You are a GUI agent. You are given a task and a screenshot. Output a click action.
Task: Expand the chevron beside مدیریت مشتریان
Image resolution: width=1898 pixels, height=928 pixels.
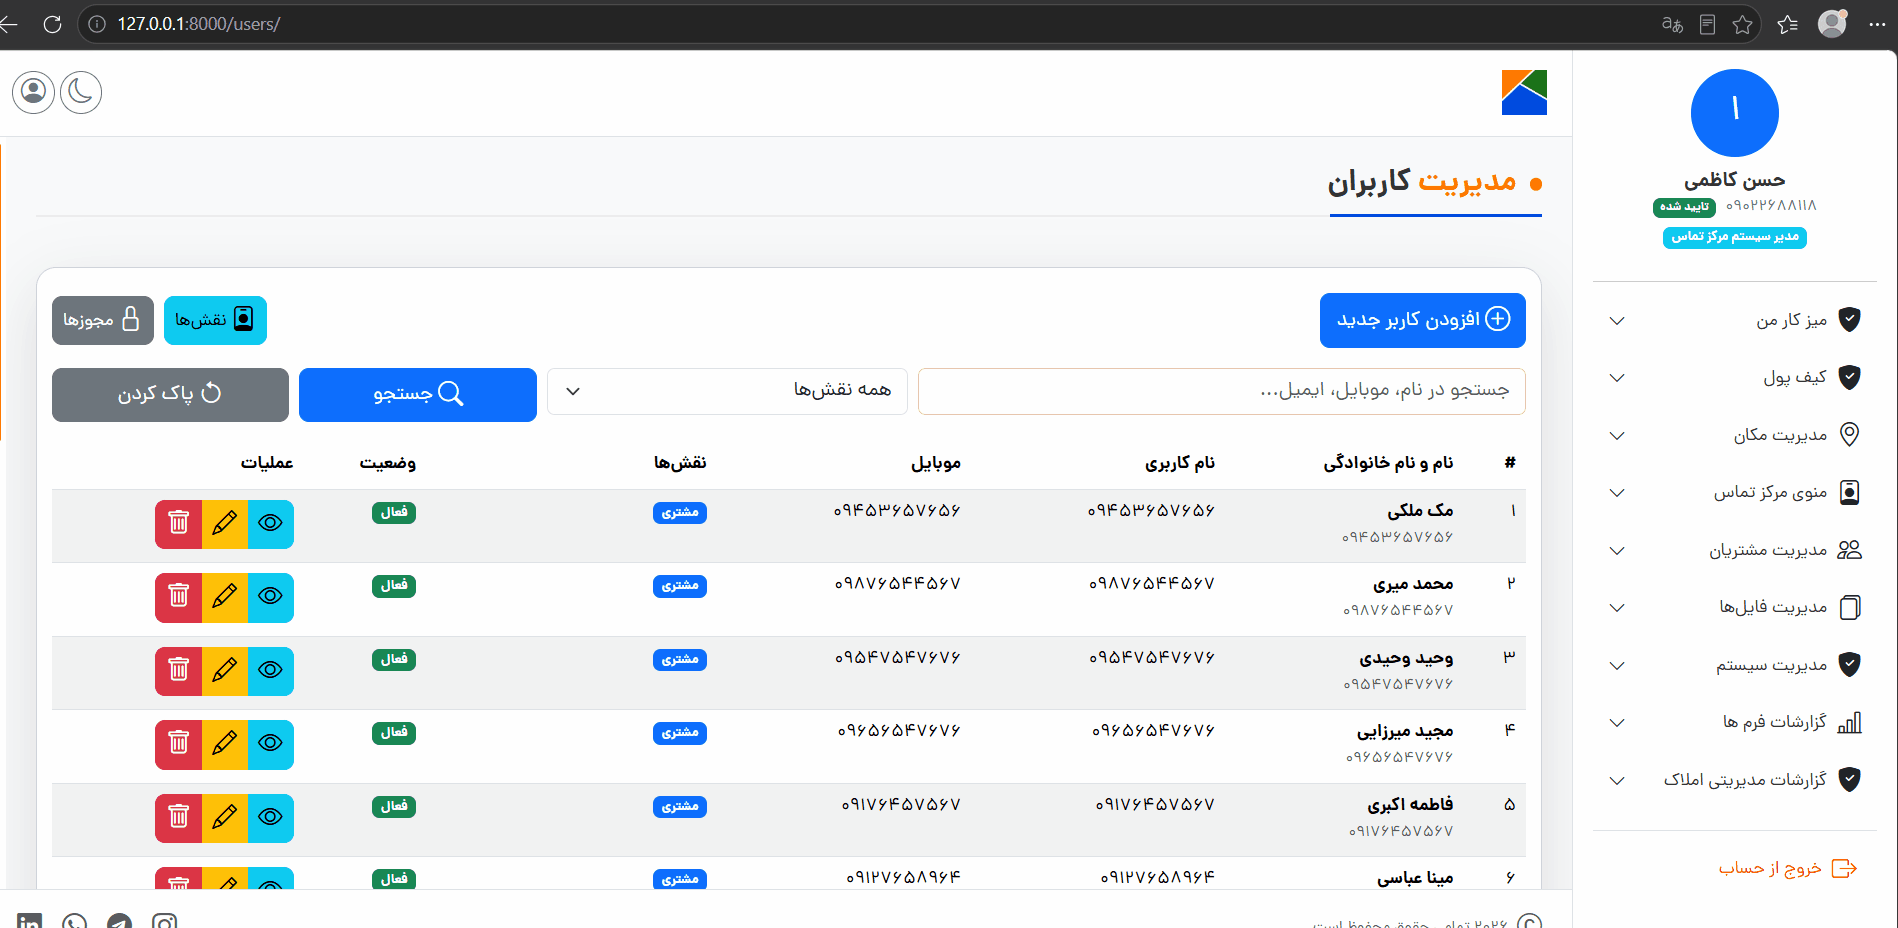click(x=1617, y=551)
